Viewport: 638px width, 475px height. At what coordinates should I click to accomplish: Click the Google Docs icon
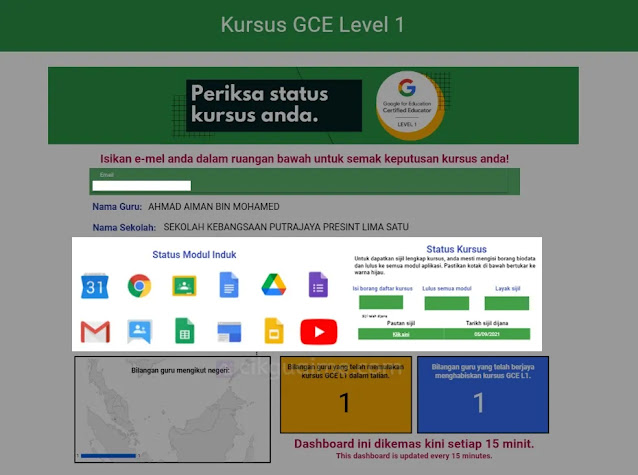click(x=229, y=286)
